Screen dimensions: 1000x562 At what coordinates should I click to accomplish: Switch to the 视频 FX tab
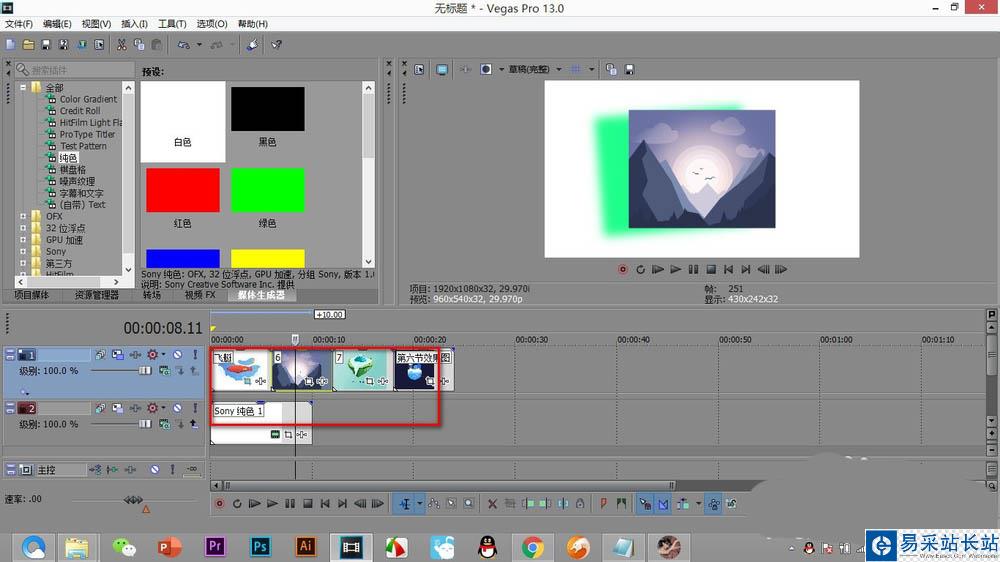[200, 295]
